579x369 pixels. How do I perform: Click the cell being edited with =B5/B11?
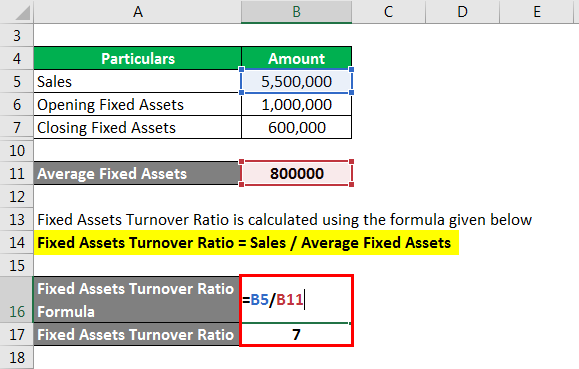[297, 300]
